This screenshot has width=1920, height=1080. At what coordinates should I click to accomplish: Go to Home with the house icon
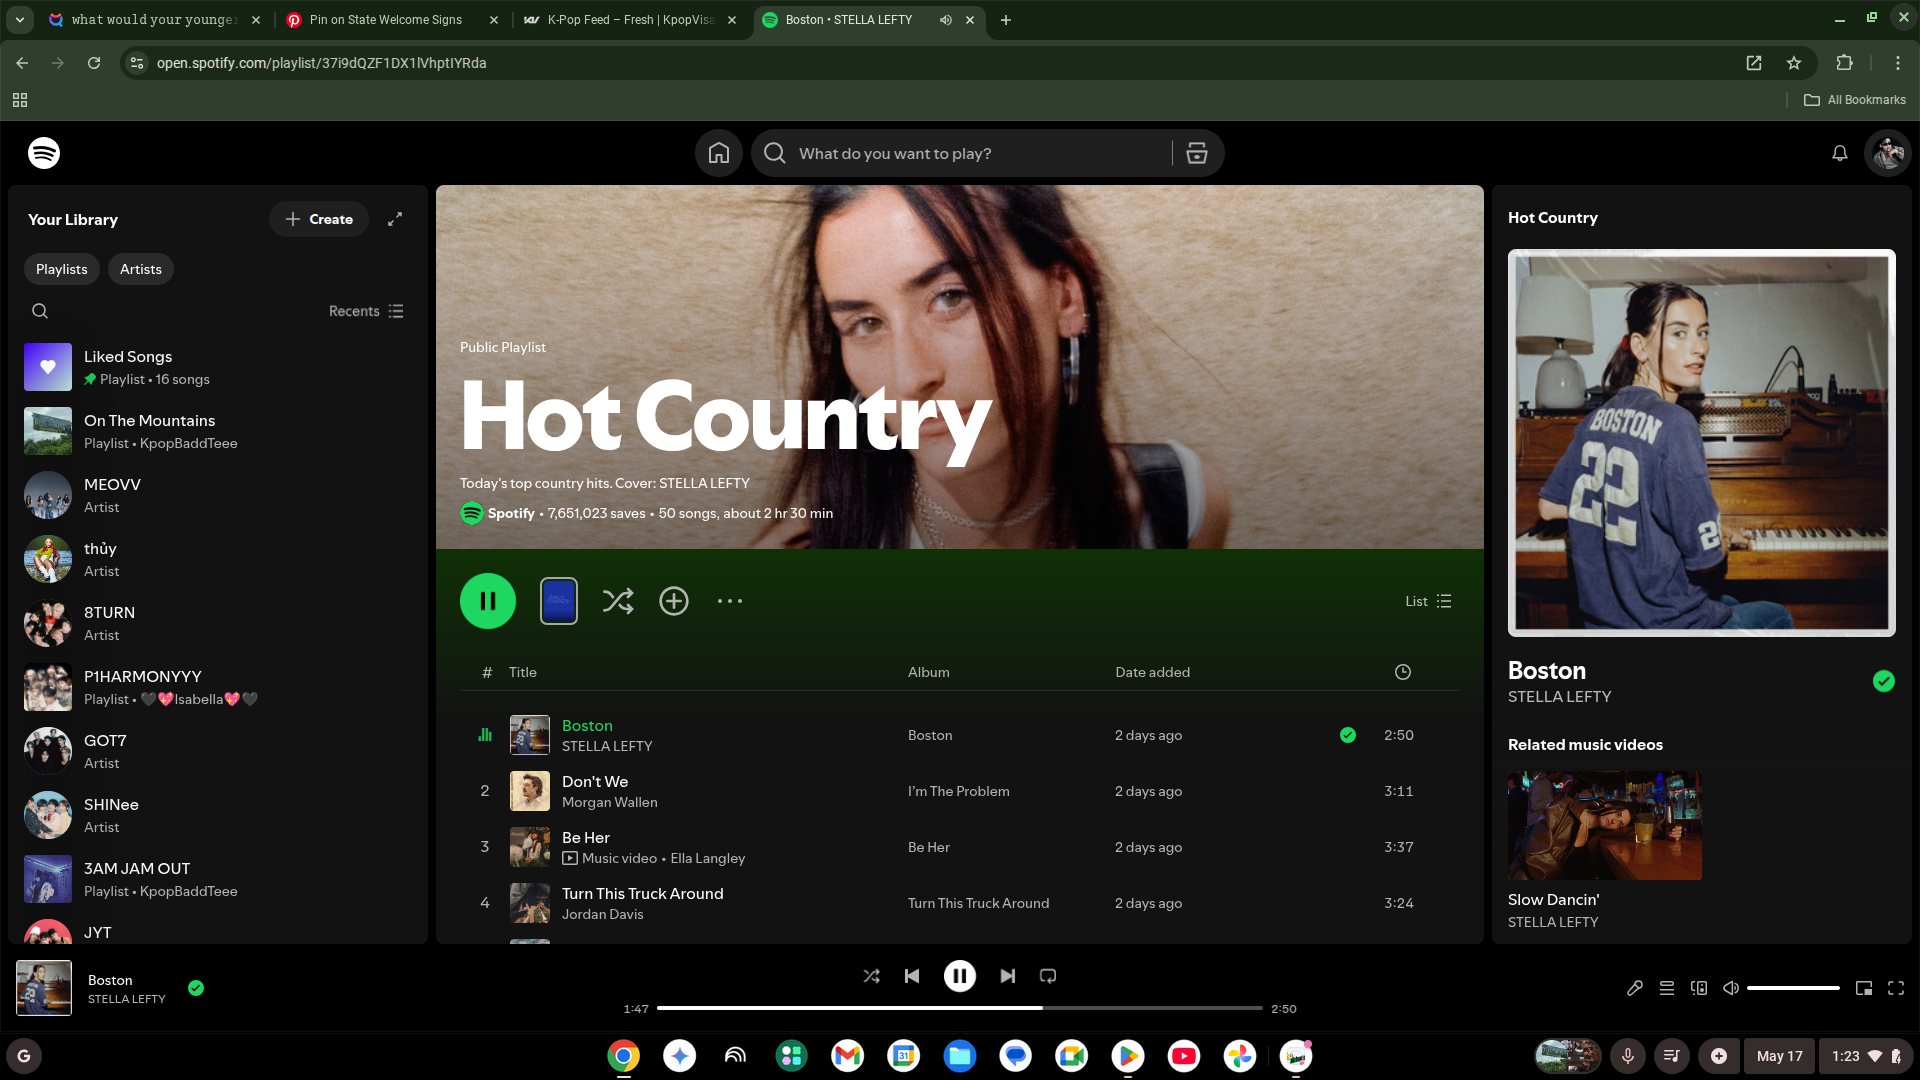719,153
